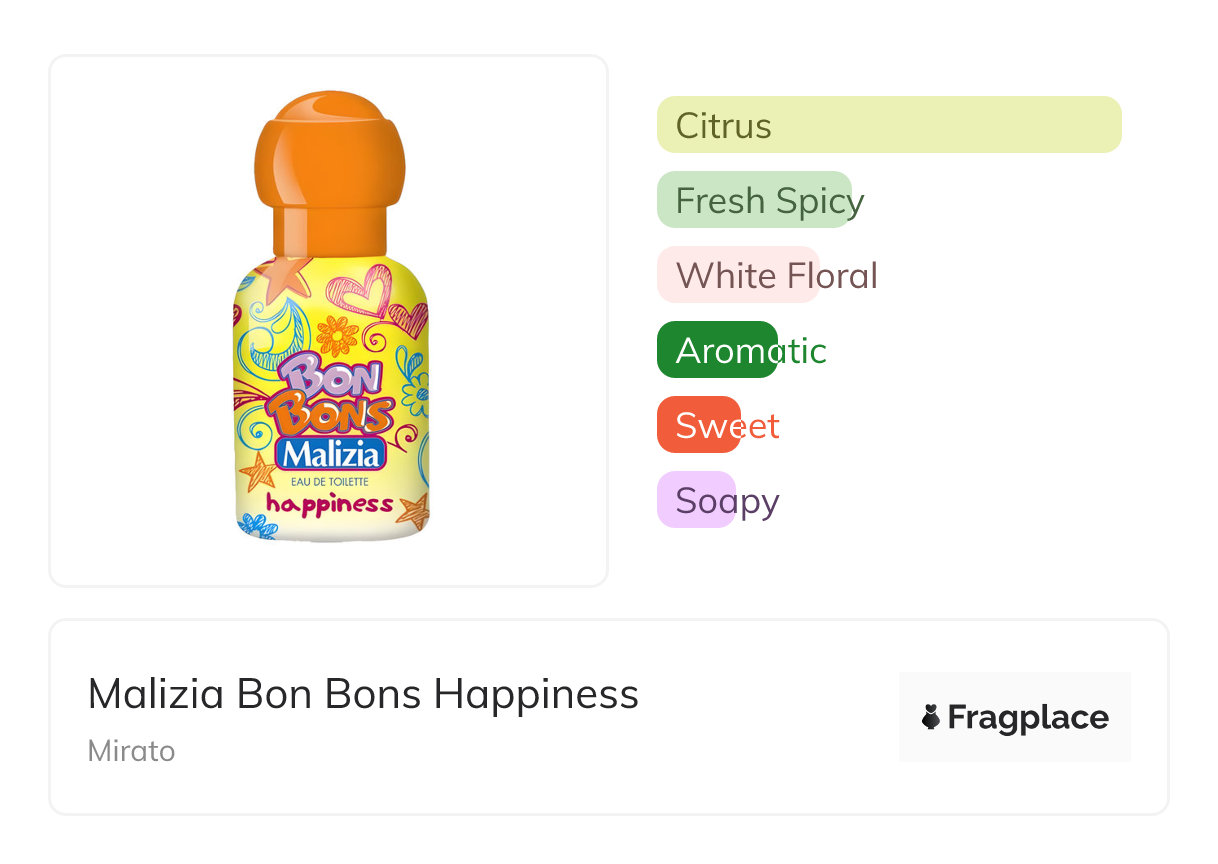
Task: Open the Mirato brand link
Action: [x=131, y=751]
